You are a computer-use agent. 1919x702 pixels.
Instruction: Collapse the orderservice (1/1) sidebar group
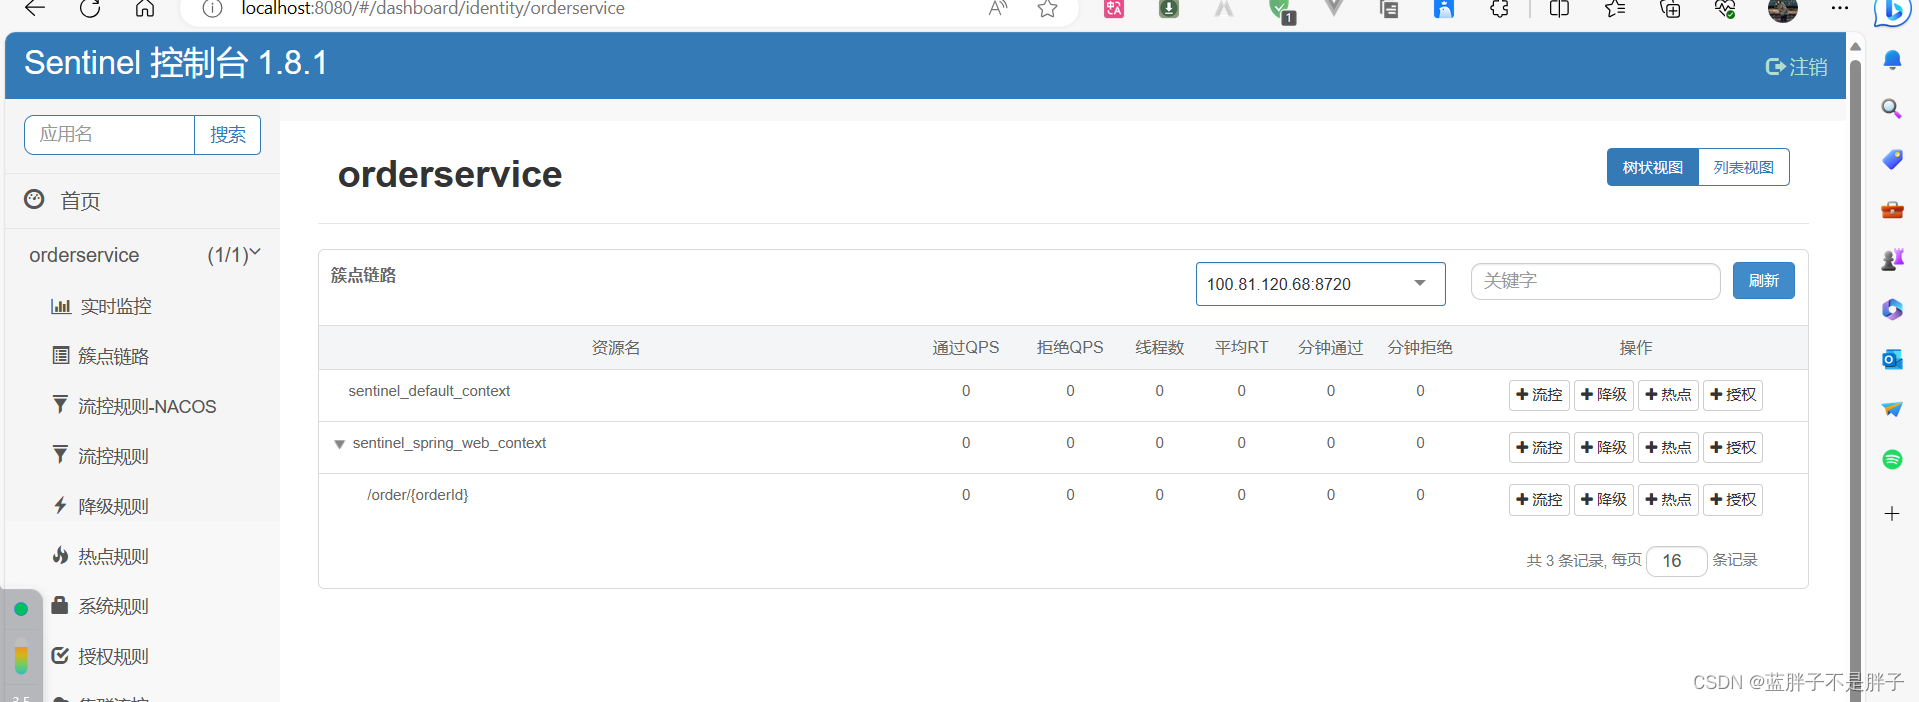pyautogui.click(x=144, y=255)
